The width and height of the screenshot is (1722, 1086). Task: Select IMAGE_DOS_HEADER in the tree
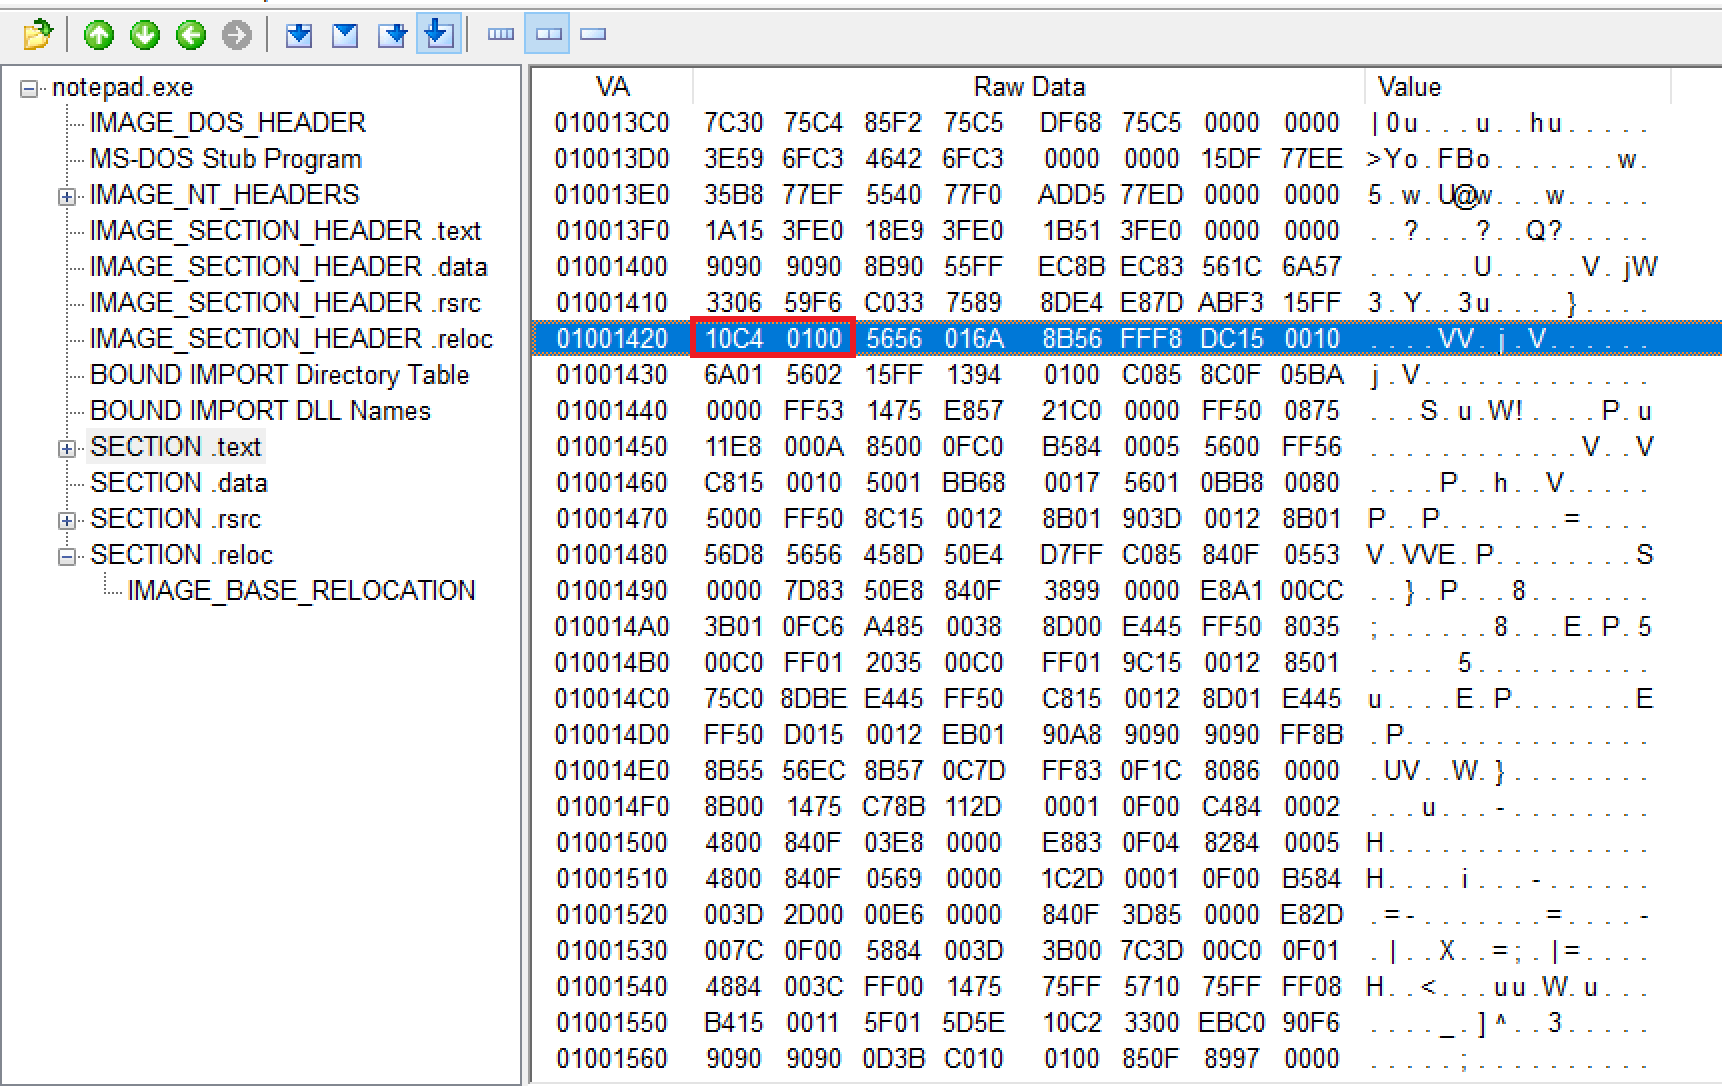(227, 123)
